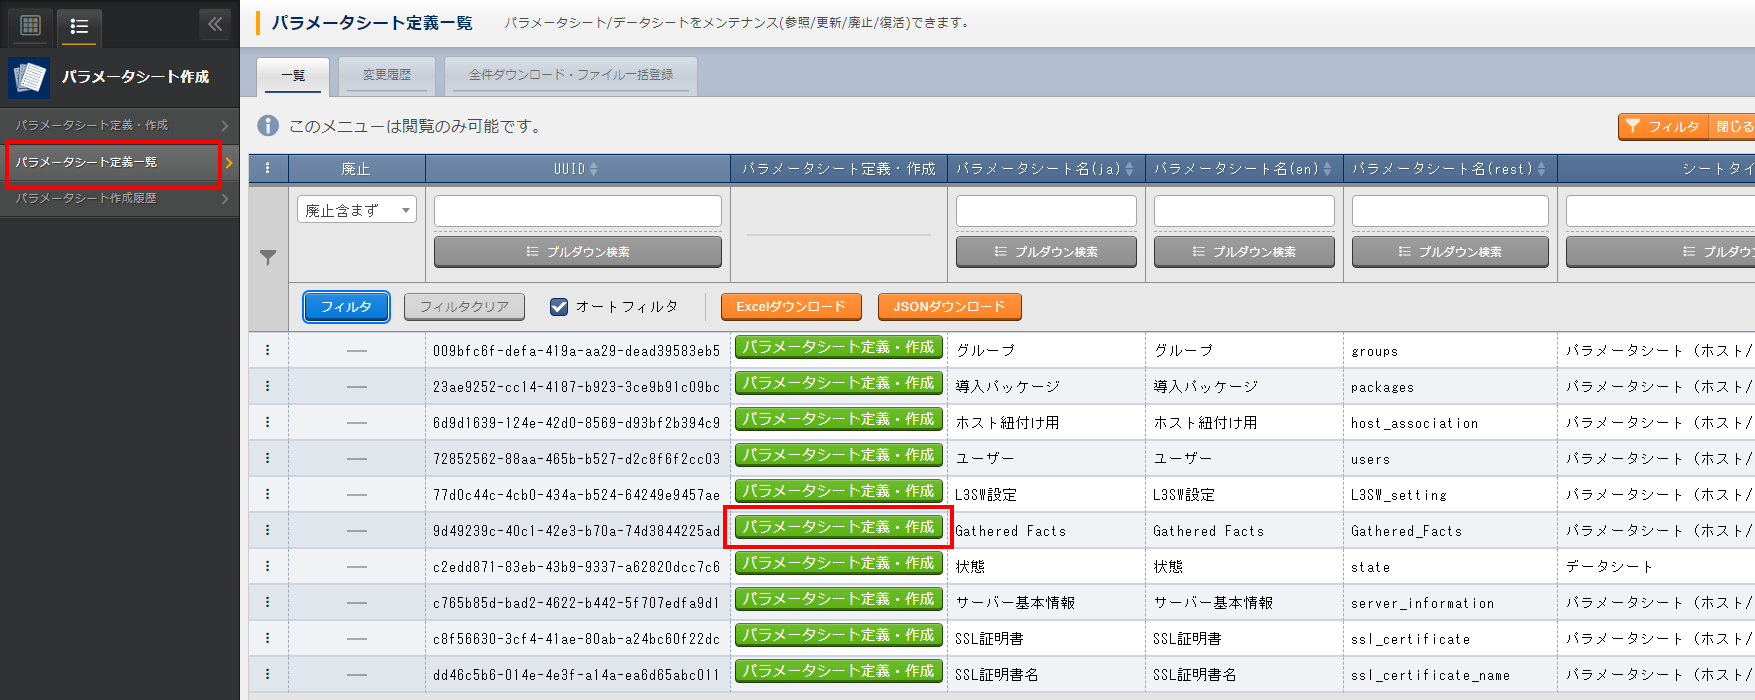
Task: Sort by パラメータシート名(ja) column arrows
Action: click(x=1130, y=169)
